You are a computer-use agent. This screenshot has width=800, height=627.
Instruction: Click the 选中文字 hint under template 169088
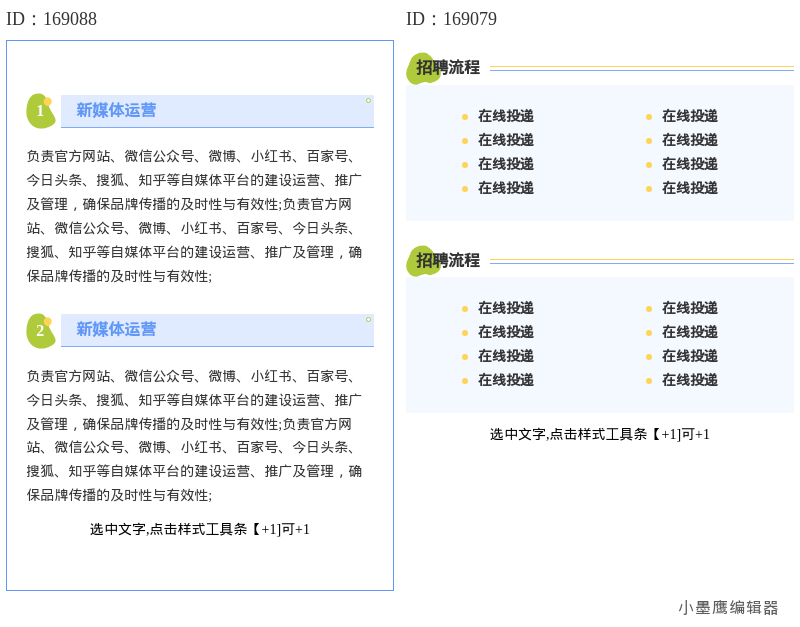click(x=200, y=529)
